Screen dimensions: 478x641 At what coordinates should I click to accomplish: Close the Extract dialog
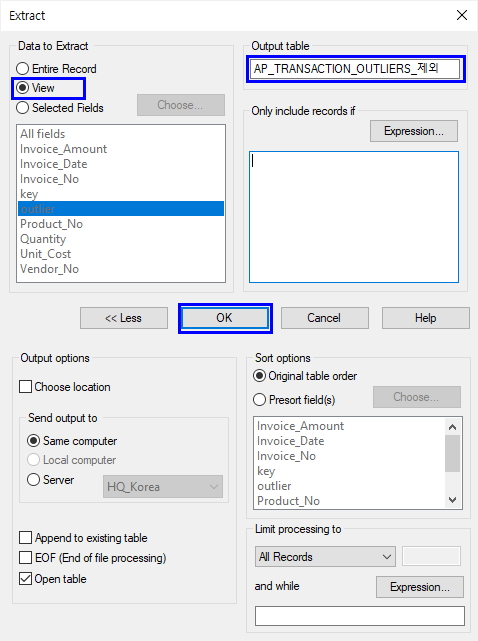[x=462, y=16]
